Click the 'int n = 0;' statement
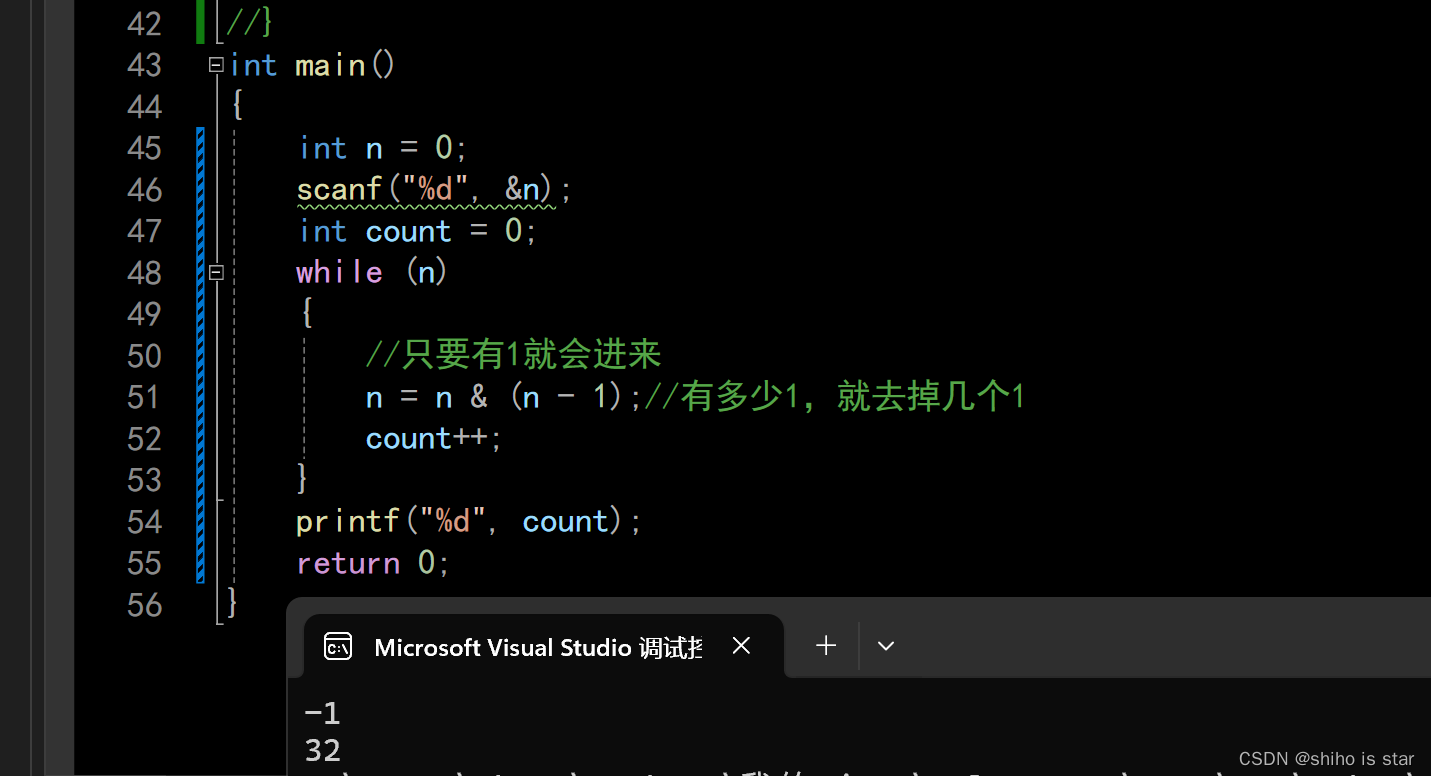1431x776 pixels. tap(382, 148)
